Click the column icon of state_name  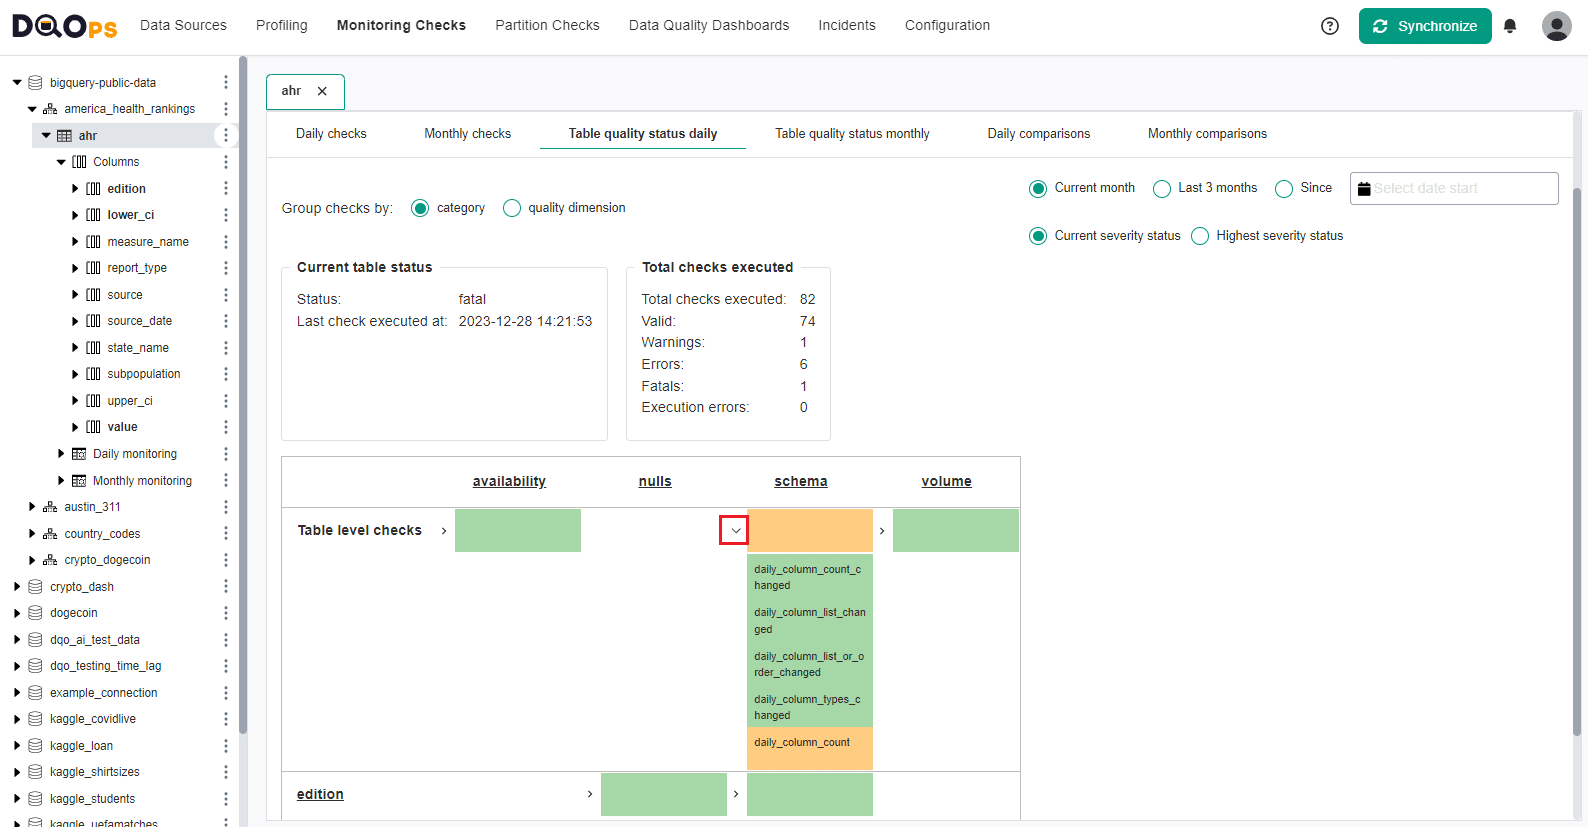click(93, 348)
